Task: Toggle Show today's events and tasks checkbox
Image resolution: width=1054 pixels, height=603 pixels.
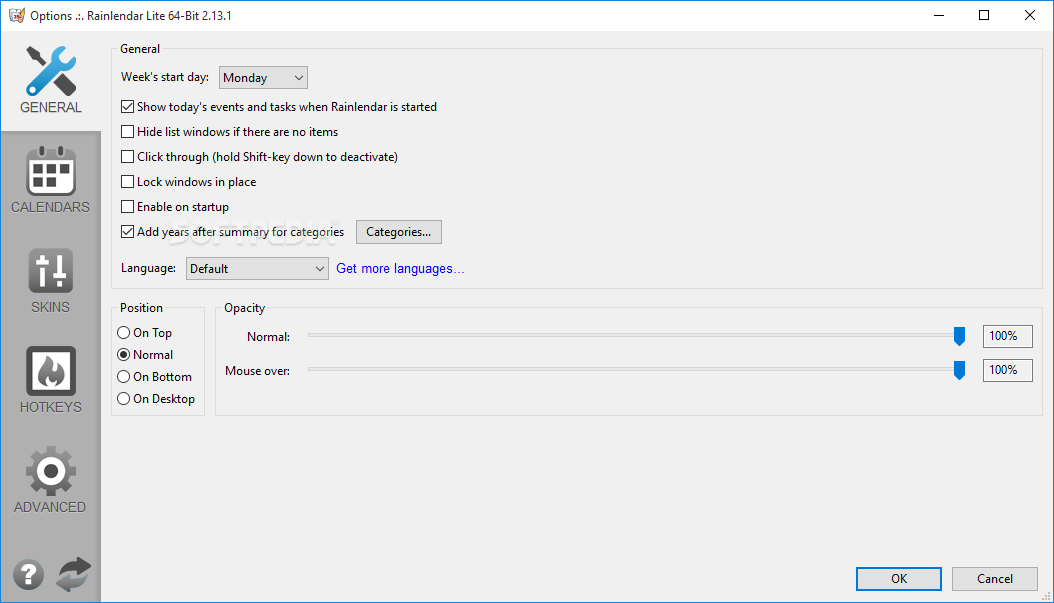Action: 279,107
